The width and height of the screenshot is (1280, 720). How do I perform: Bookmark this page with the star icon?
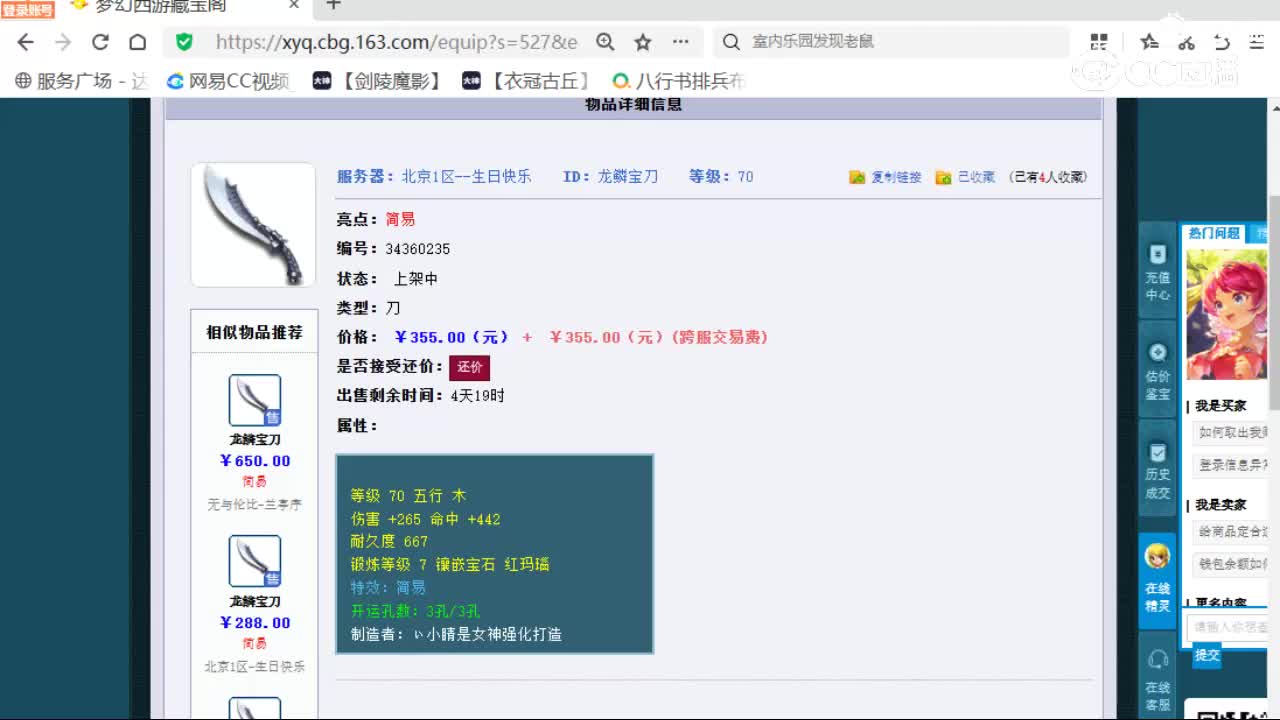point(643,42)
